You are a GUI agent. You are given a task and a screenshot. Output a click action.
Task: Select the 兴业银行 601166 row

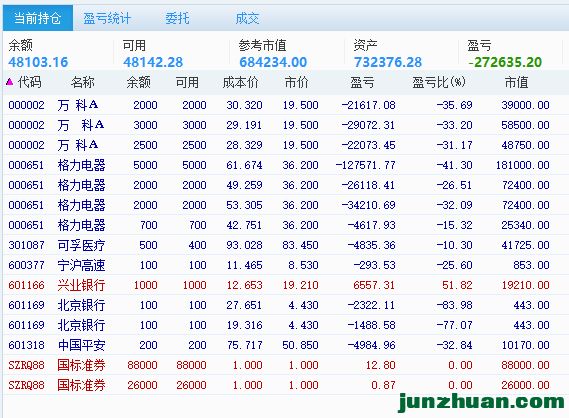coord(279,285)
